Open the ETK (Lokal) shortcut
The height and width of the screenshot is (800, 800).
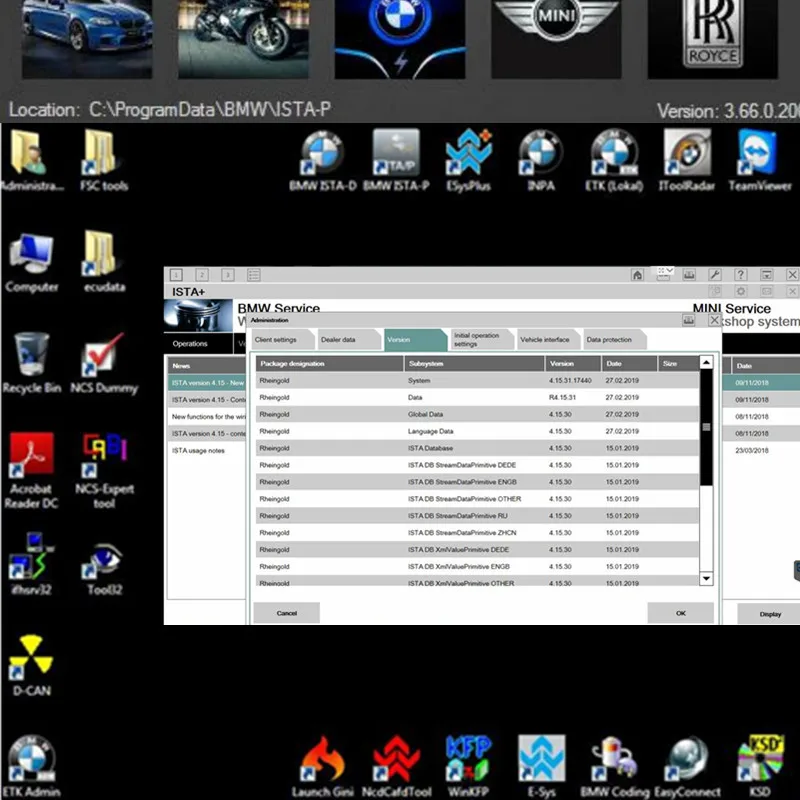pyautogui.click(x=614, y=160)
